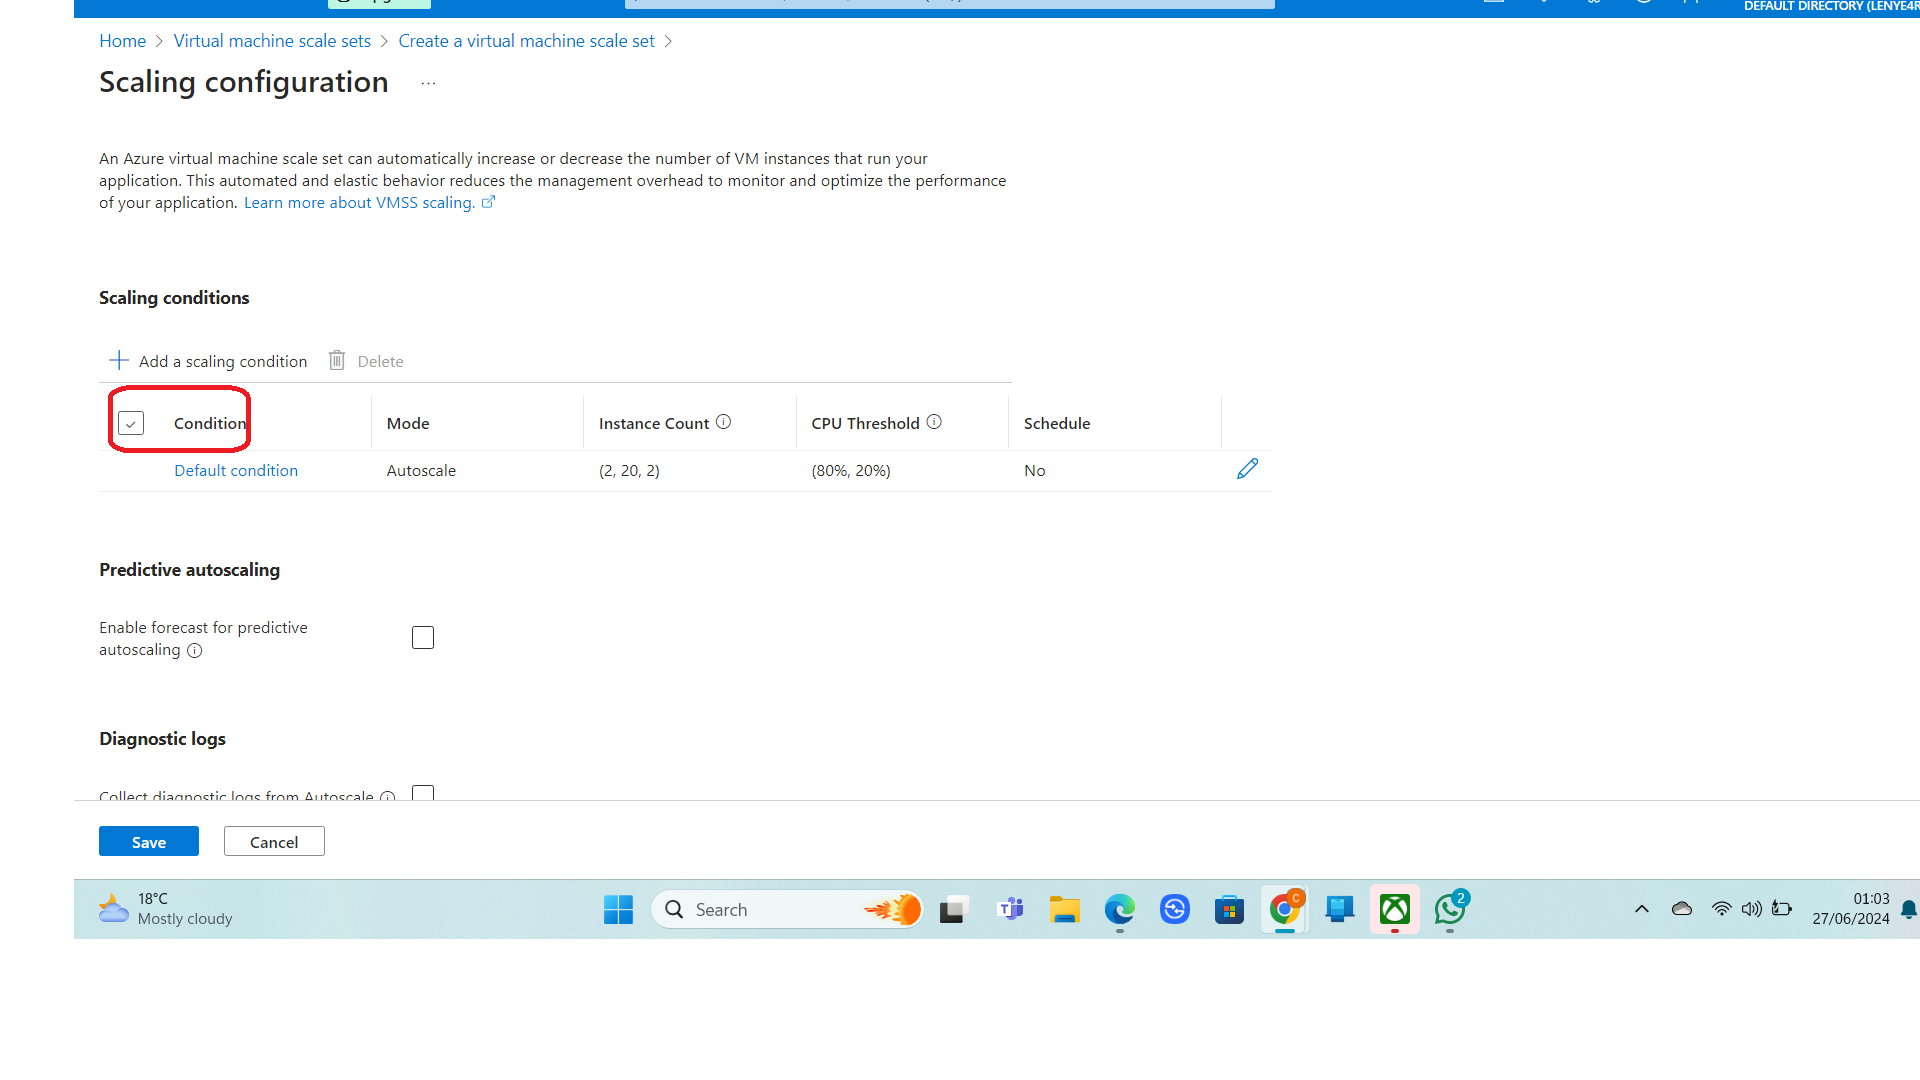Enable forecast for predictive autoscaling checkbox
1920x1080 pixels.
423,638
